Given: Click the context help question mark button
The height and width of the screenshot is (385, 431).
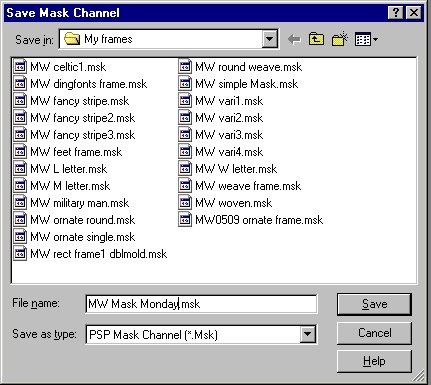Looking at the screenshot, I should click(x=395, y=13).
